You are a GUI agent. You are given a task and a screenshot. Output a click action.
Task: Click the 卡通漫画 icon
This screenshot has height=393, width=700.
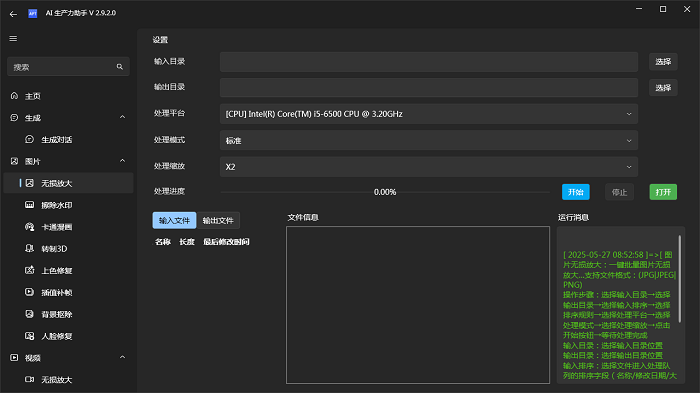pos(29,227)
